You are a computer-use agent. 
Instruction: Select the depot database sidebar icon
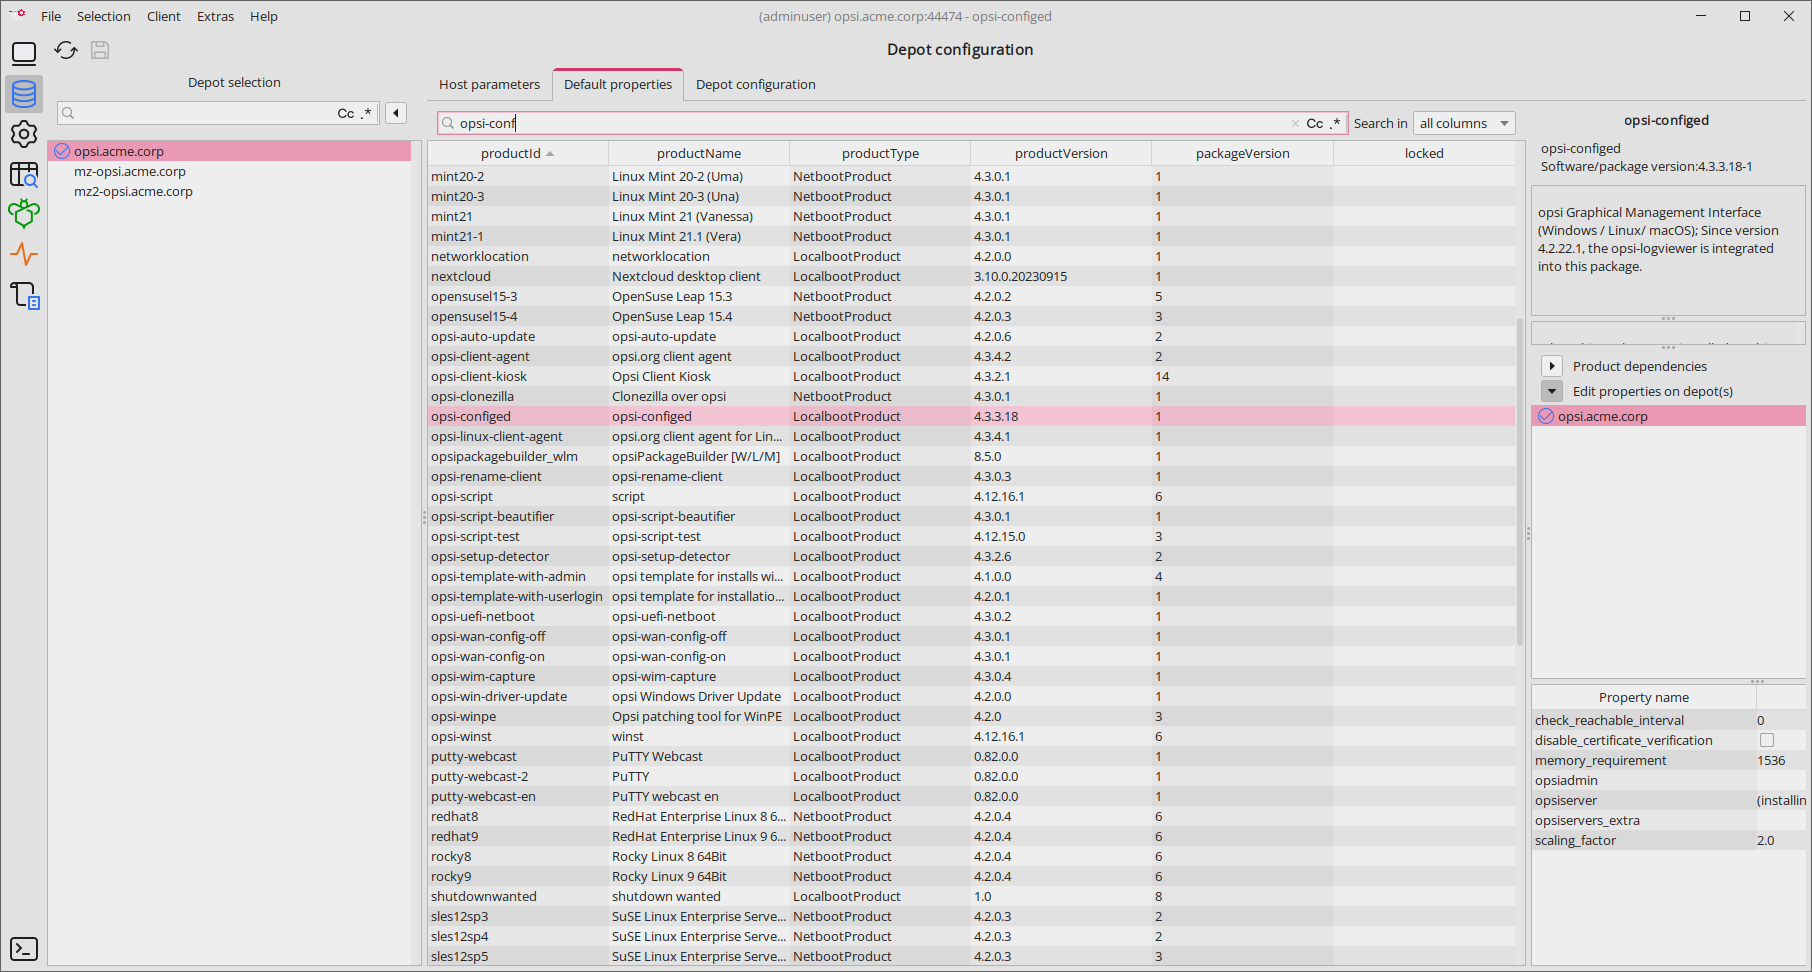[24, 94]
